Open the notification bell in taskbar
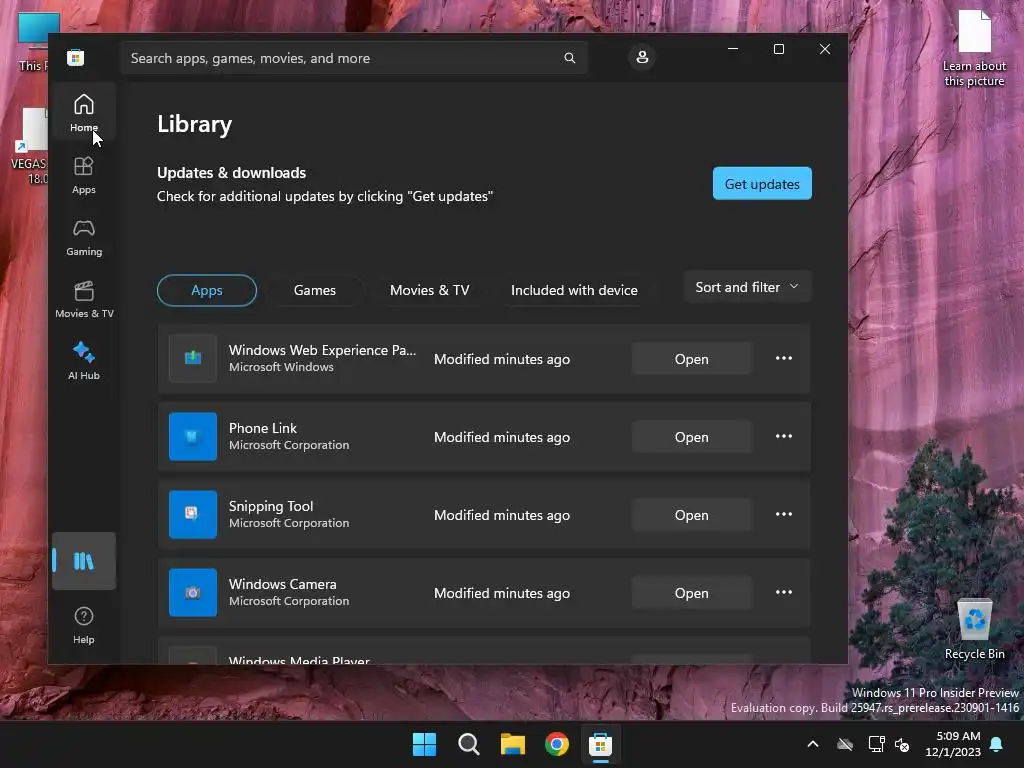 [997, 744]
